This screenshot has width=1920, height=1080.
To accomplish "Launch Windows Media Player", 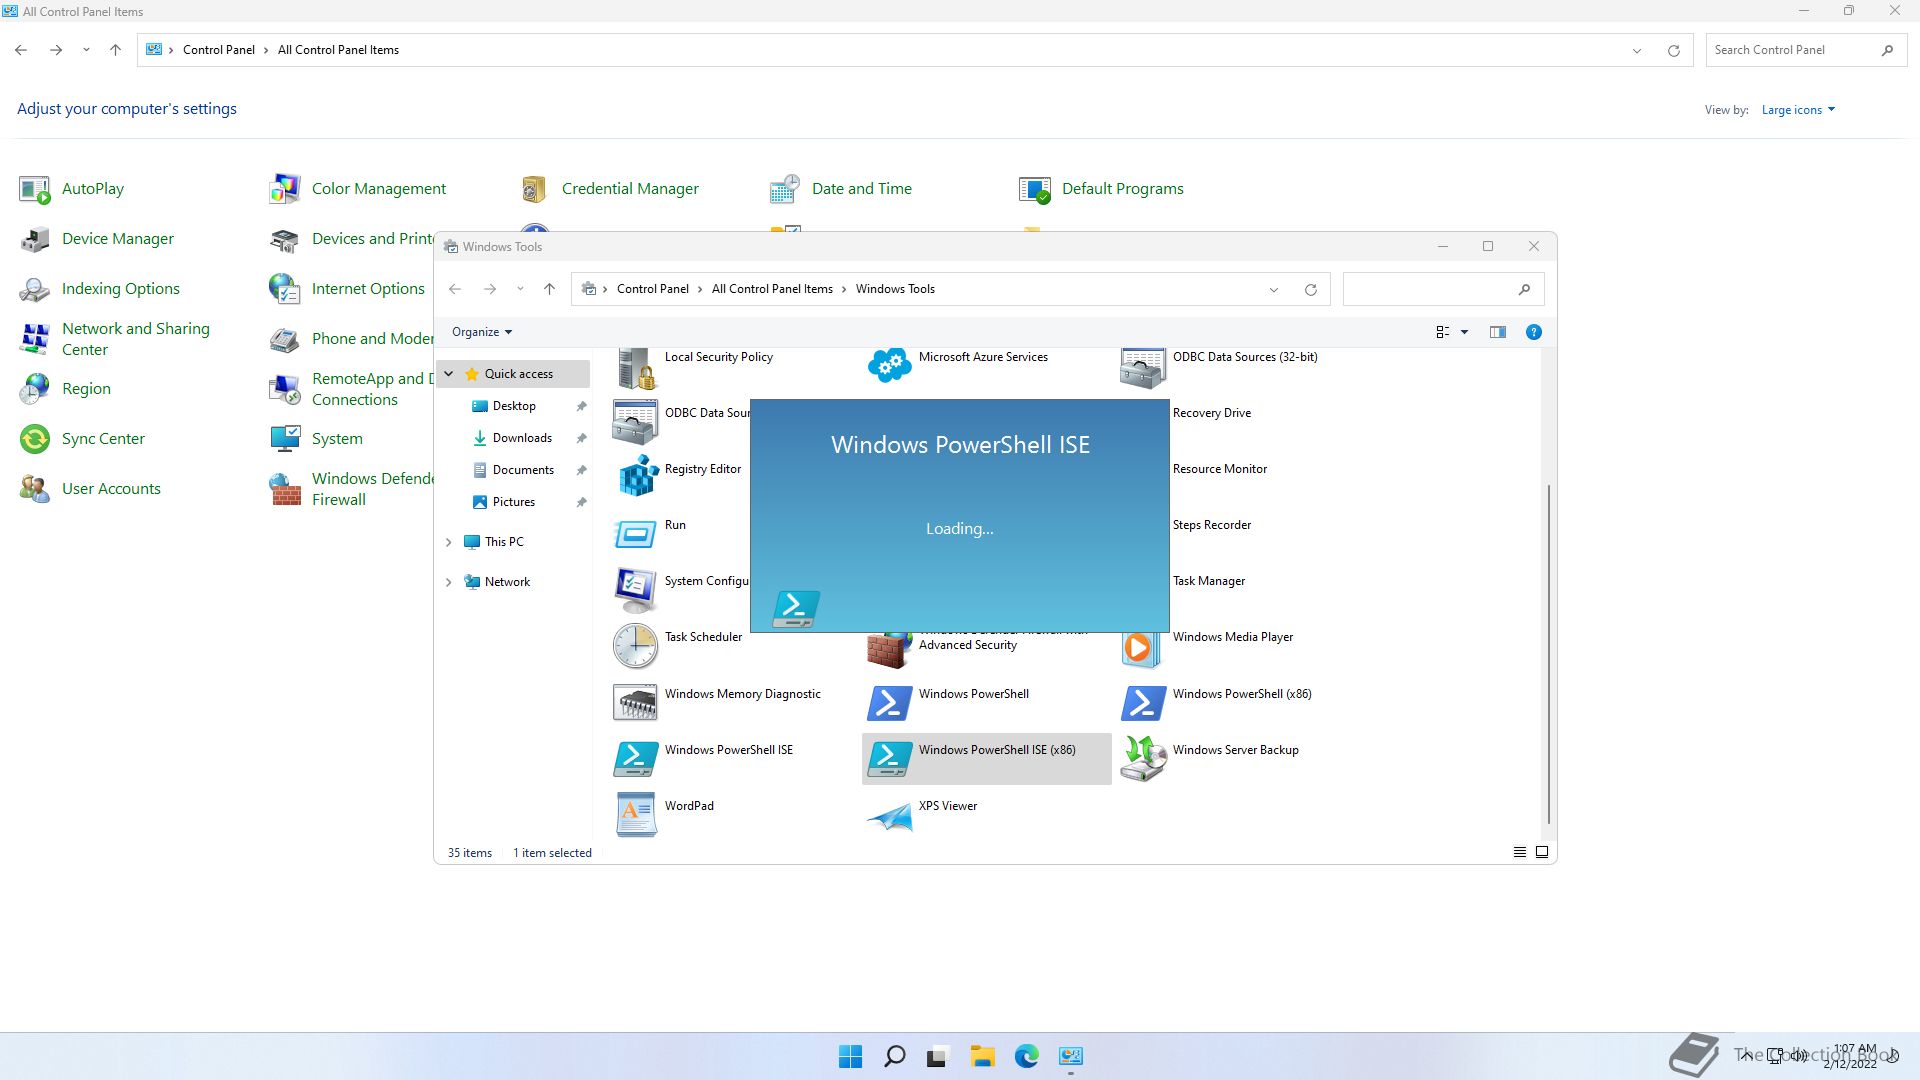I will pos(1232,637).
